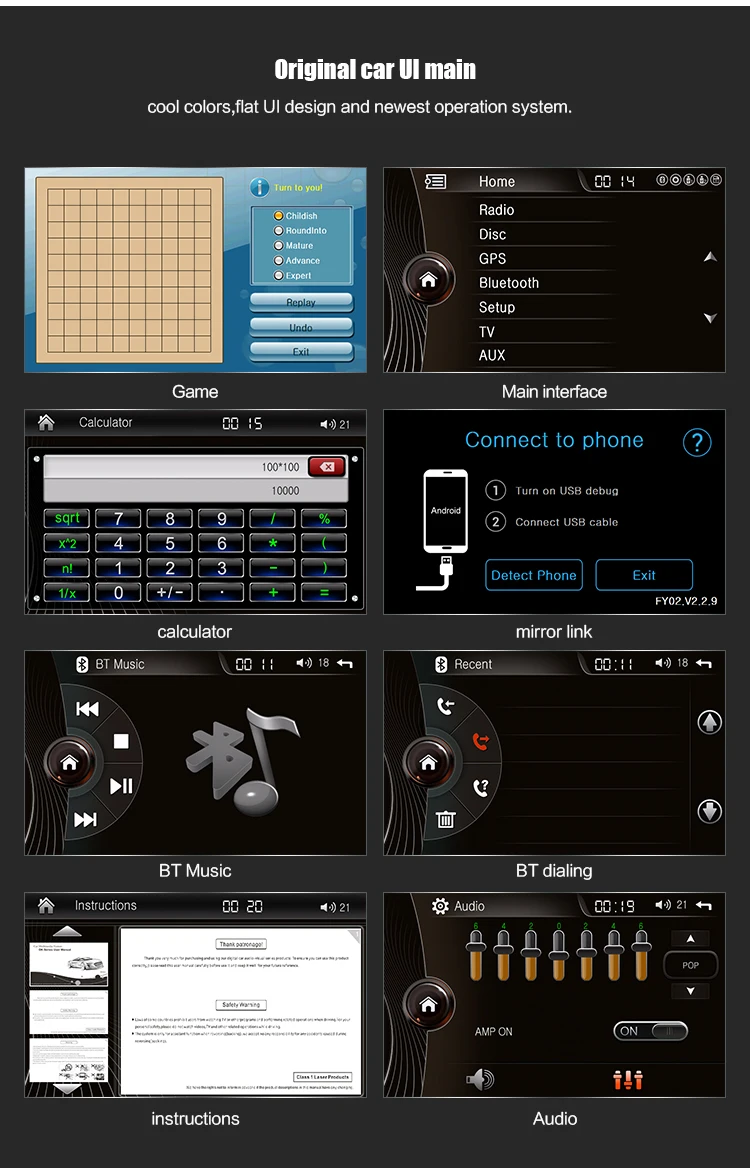Select RoundInto difficulty radio button
Viewport: 750px width, 1168px height.
click(279, 230)
